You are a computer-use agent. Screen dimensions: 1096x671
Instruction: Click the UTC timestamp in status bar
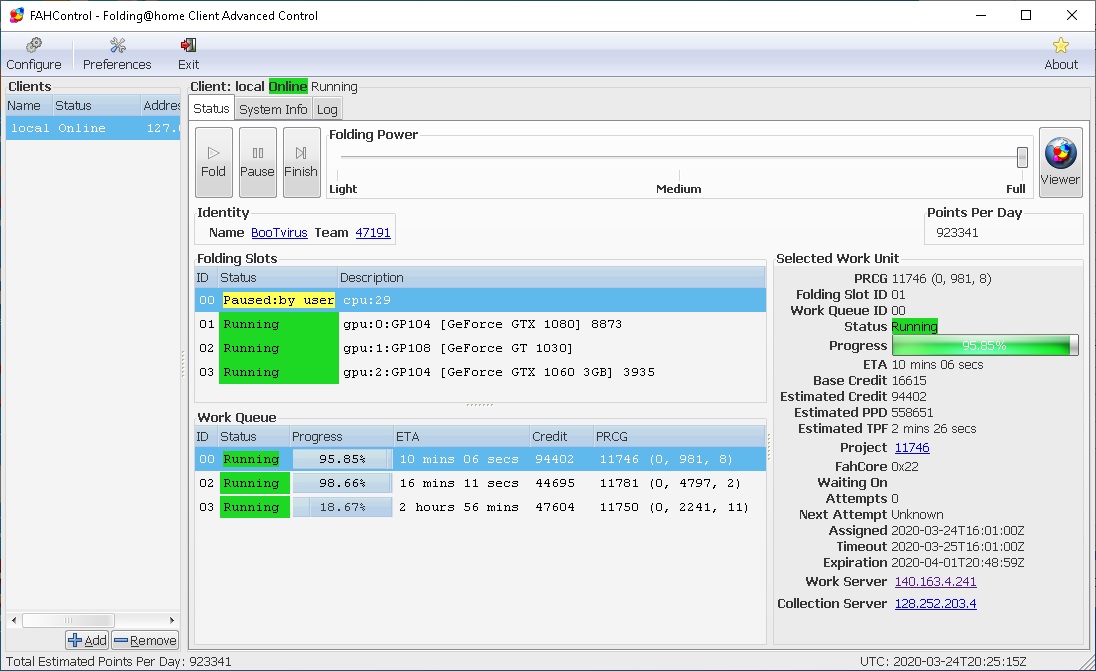[x=943, y=661]
